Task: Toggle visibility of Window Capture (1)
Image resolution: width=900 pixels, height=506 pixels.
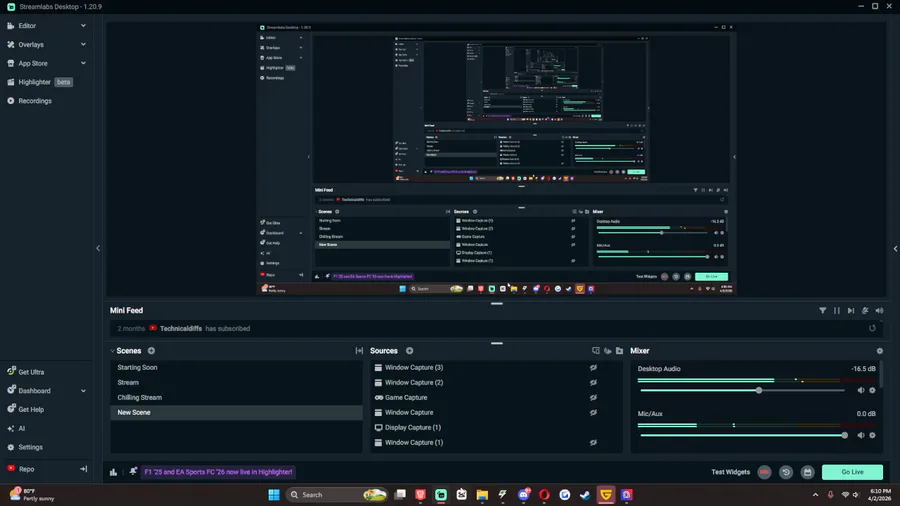Action: (593, 442)
